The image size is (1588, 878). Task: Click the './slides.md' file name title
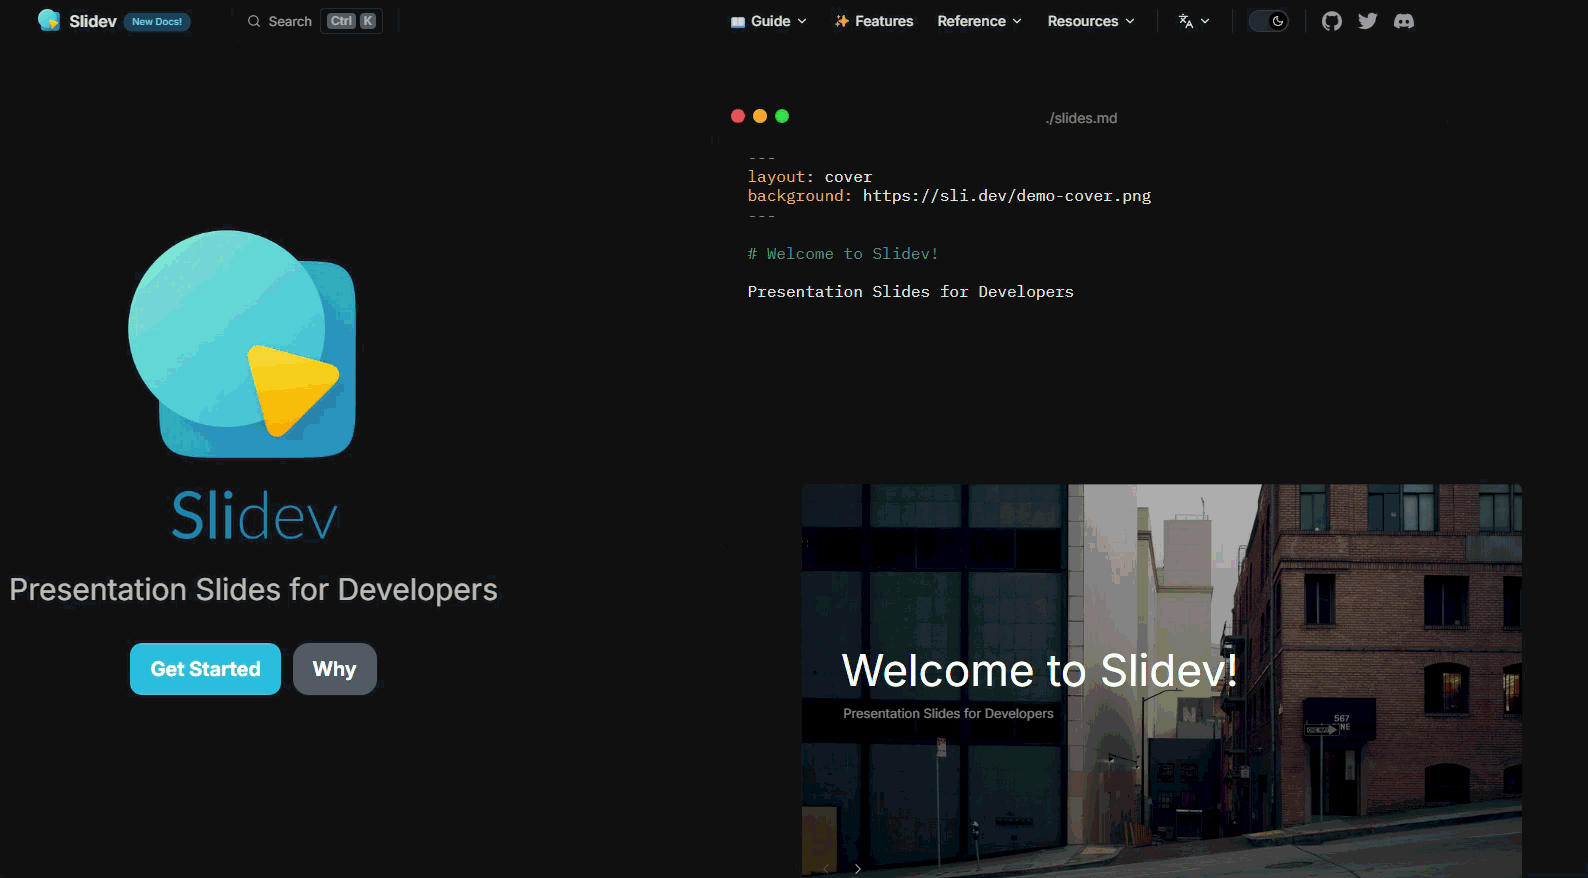pyautogui.click(x=1081, y=118)
